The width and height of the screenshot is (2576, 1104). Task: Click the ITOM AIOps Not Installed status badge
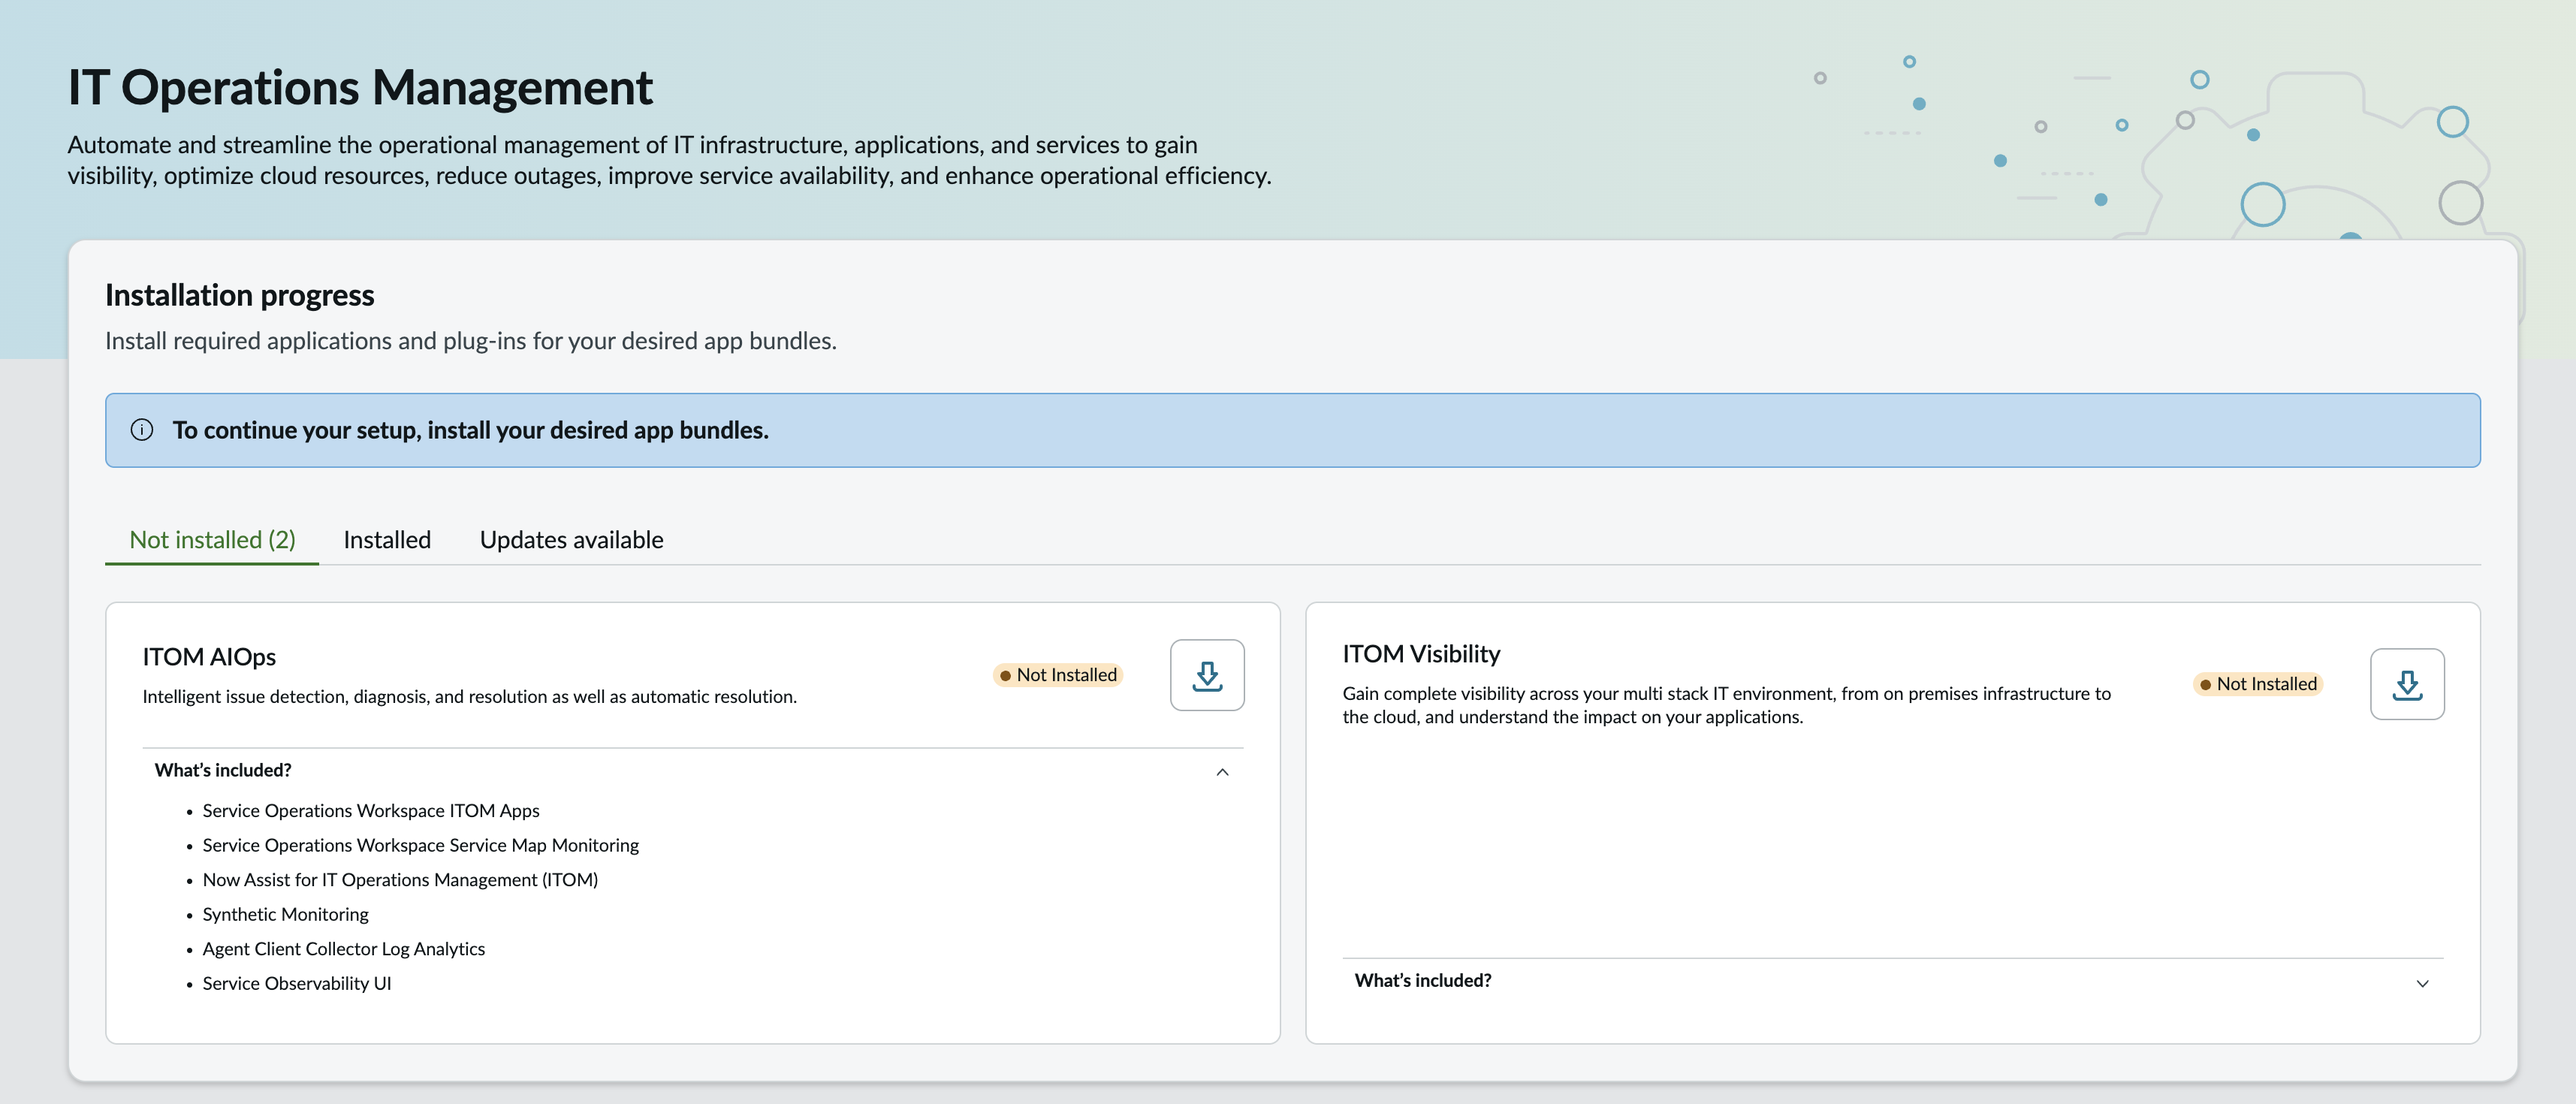[x=1058, y=675]
